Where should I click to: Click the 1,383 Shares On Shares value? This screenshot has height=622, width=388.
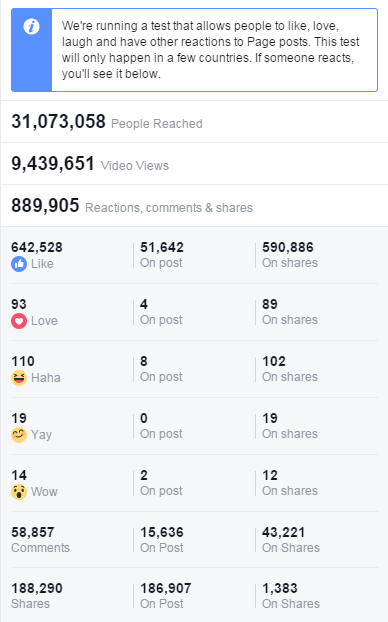[x=280, y=588]
